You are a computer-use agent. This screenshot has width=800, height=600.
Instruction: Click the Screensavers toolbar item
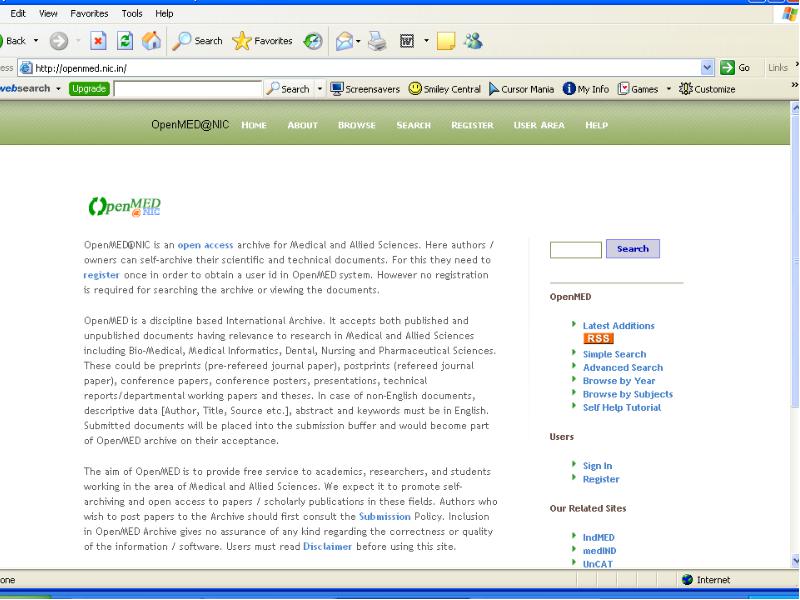pyautogui.click(x=365, y=89)
